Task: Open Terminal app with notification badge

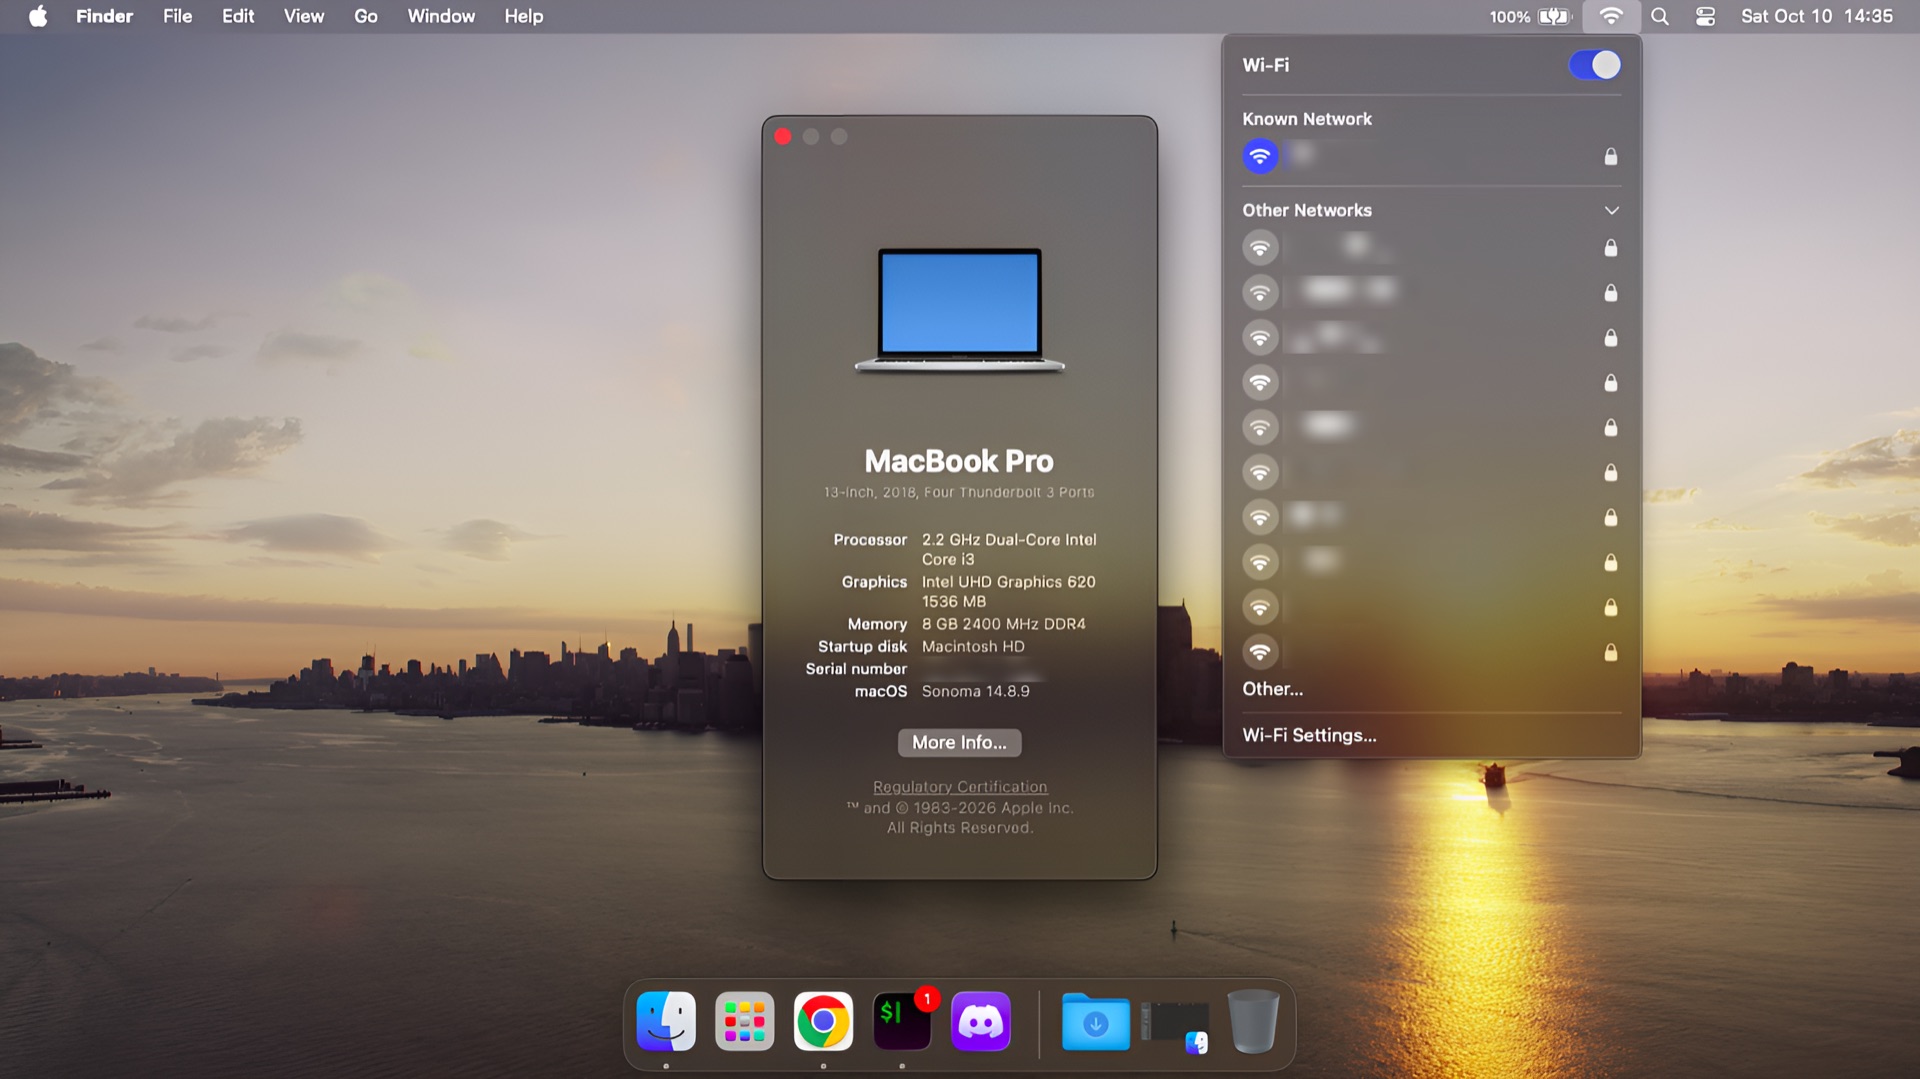Action: point(902,1021)
